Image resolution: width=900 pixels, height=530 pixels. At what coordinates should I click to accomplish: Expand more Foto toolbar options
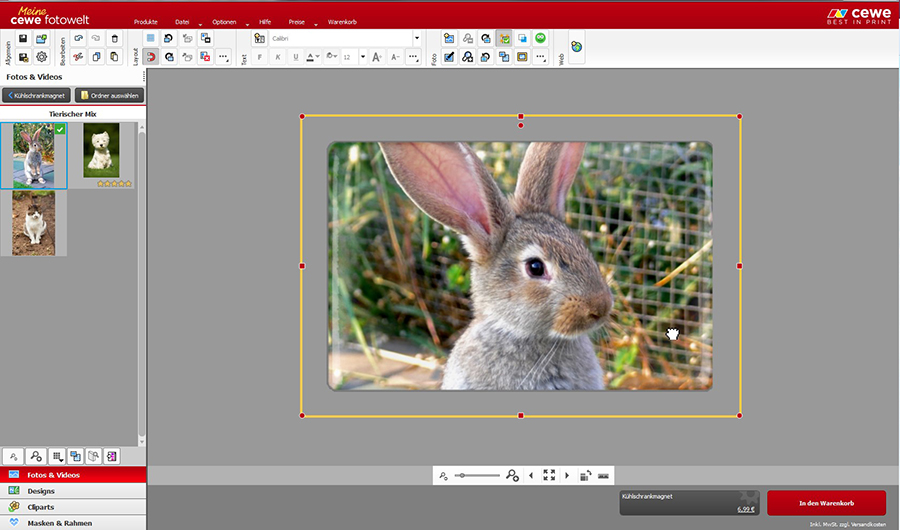point(540,57)
